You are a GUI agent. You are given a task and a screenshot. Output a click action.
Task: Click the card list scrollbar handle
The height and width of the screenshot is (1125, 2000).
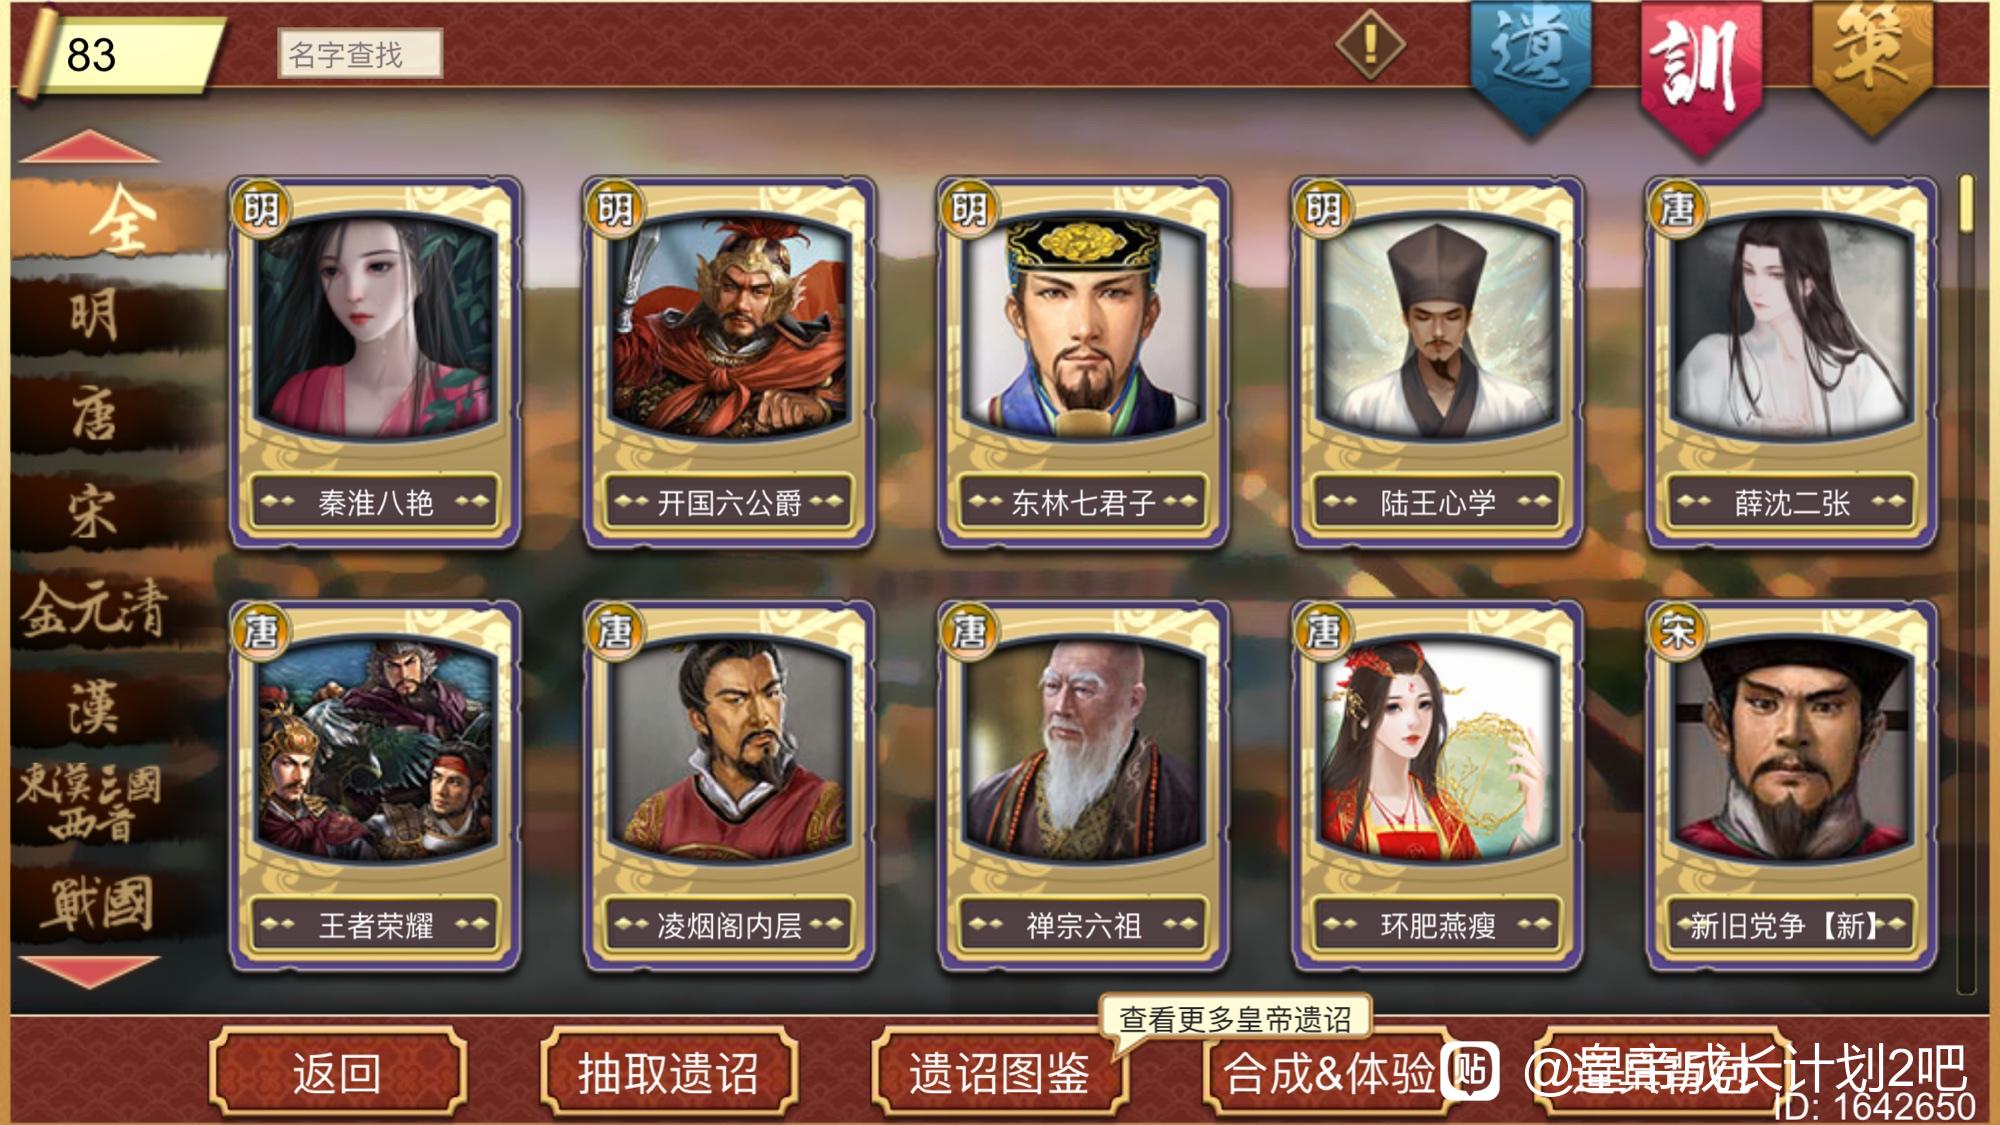pyautogui.click(x=1966, y=204)
